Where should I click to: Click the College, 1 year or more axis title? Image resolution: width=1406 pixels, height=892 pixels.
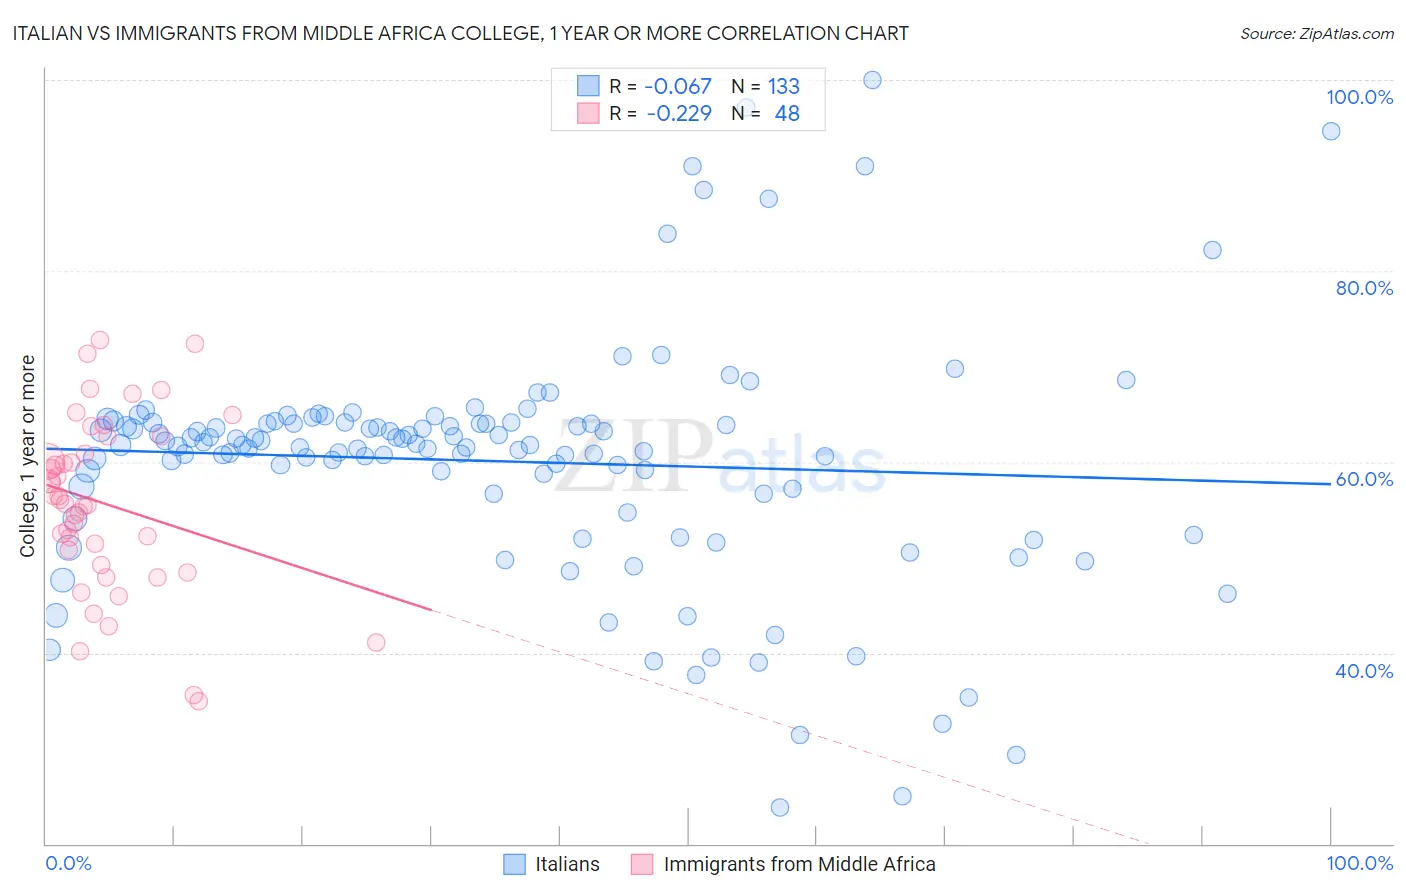coord(27,456)
